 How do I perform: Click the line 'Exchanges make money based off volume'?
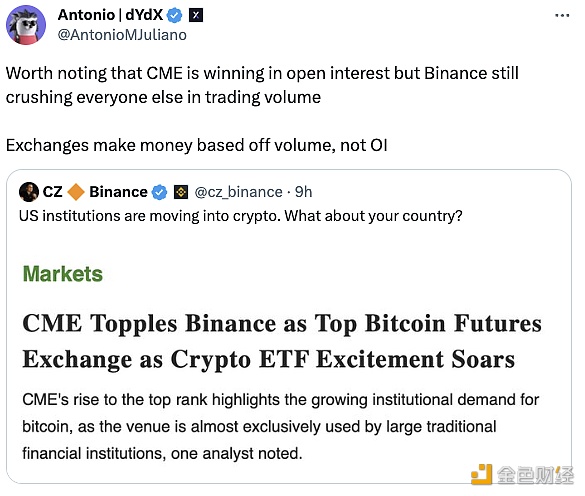click(x=197, y=145)
